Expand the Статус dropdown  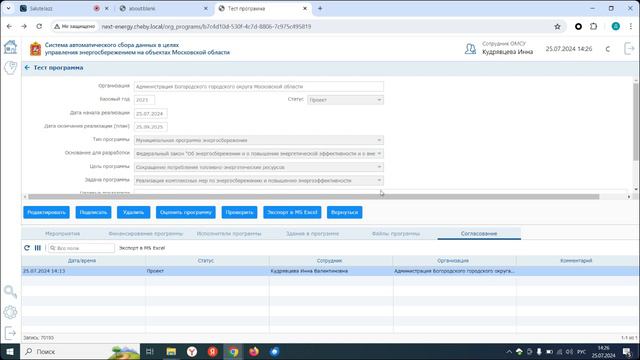pos(379,100)
